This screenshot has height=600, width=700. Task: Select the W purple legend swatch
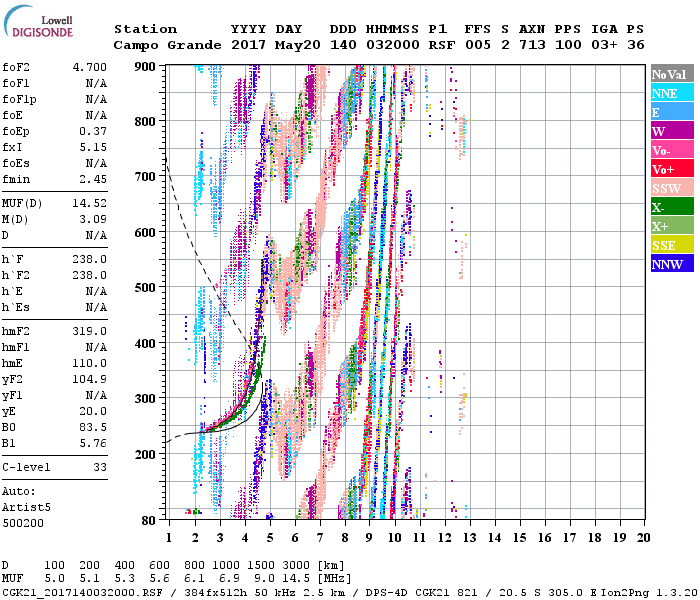672,131
